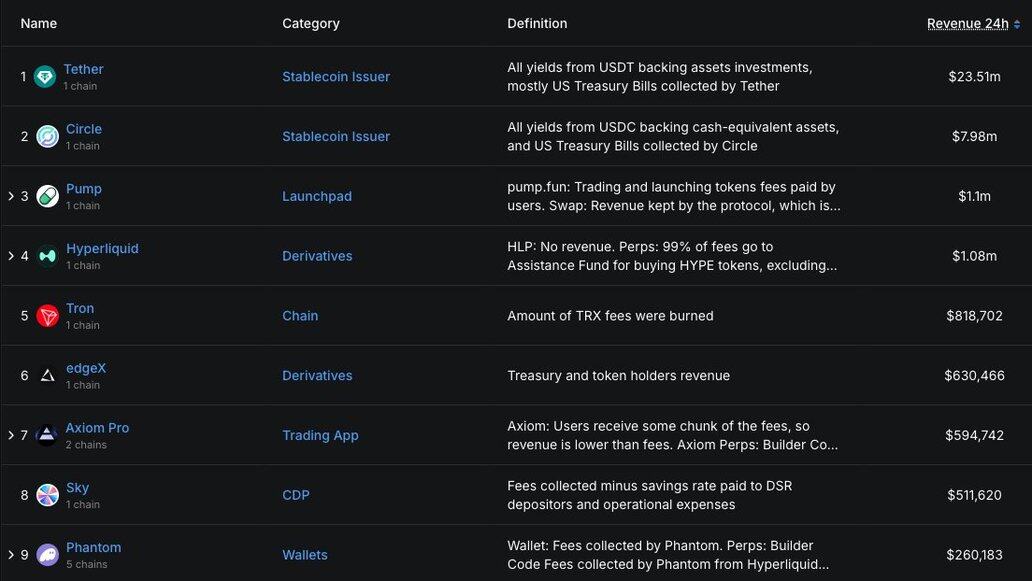
Task: Click the edgeX logo icon
Action: point(47,376)
